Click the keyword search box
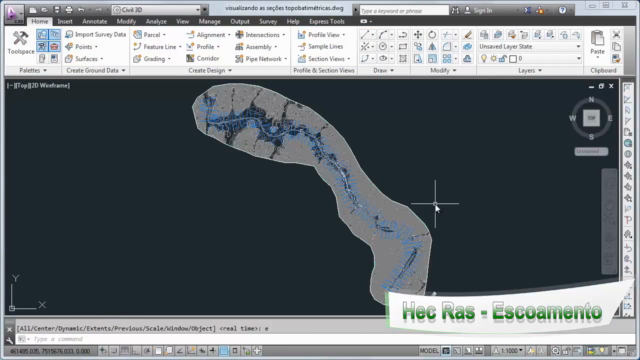640x360 pixels. tap(404, 10)
